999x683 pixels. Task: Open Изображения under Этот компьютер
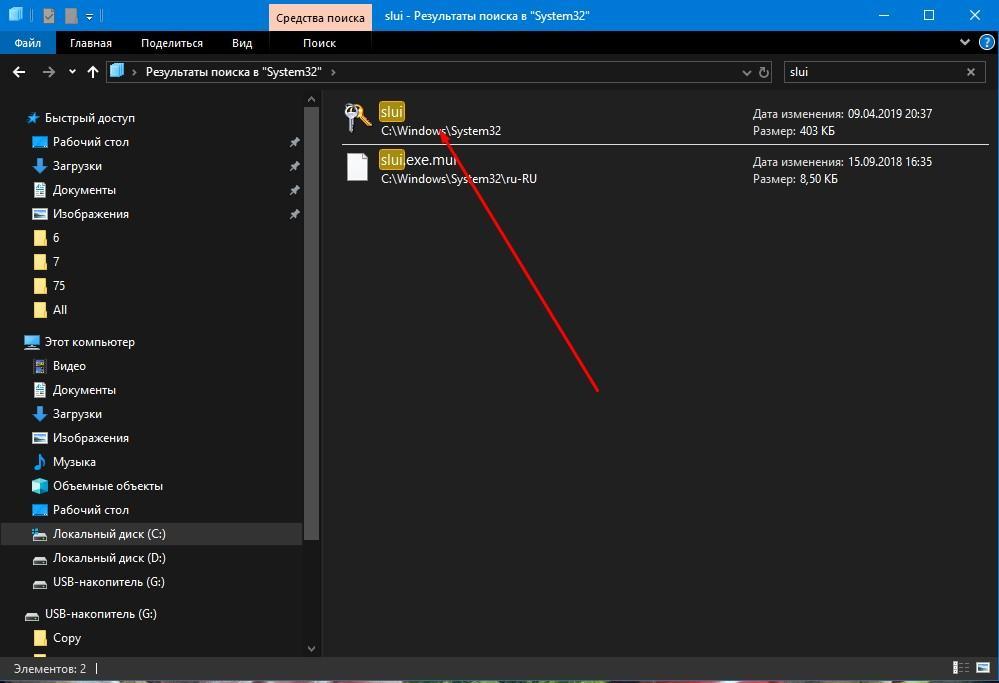(x=90, y=438)
